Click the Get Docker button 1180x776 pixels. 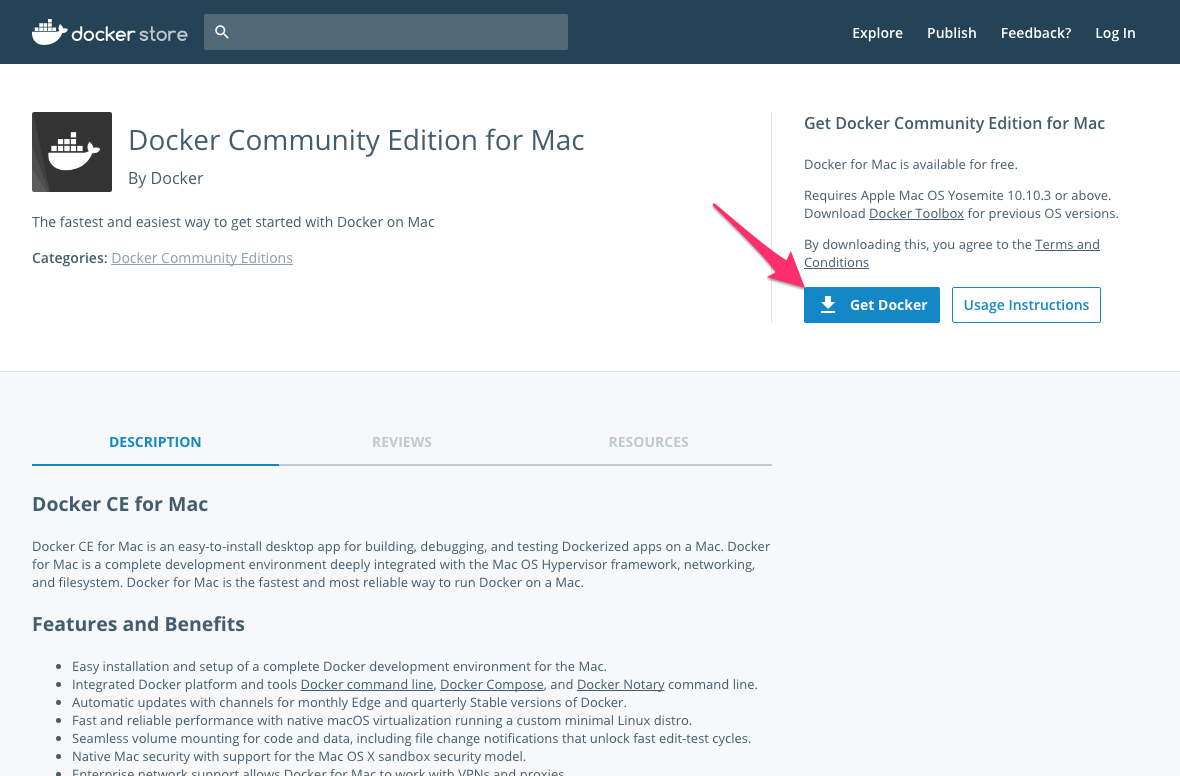[x=871, y=305]
